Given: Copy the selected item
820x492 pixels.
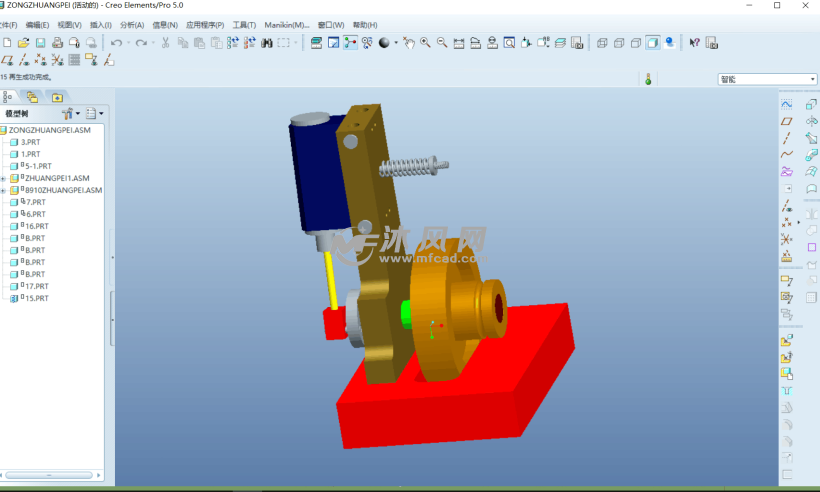Looking at the screenshot, I should [x=183, y=43].
